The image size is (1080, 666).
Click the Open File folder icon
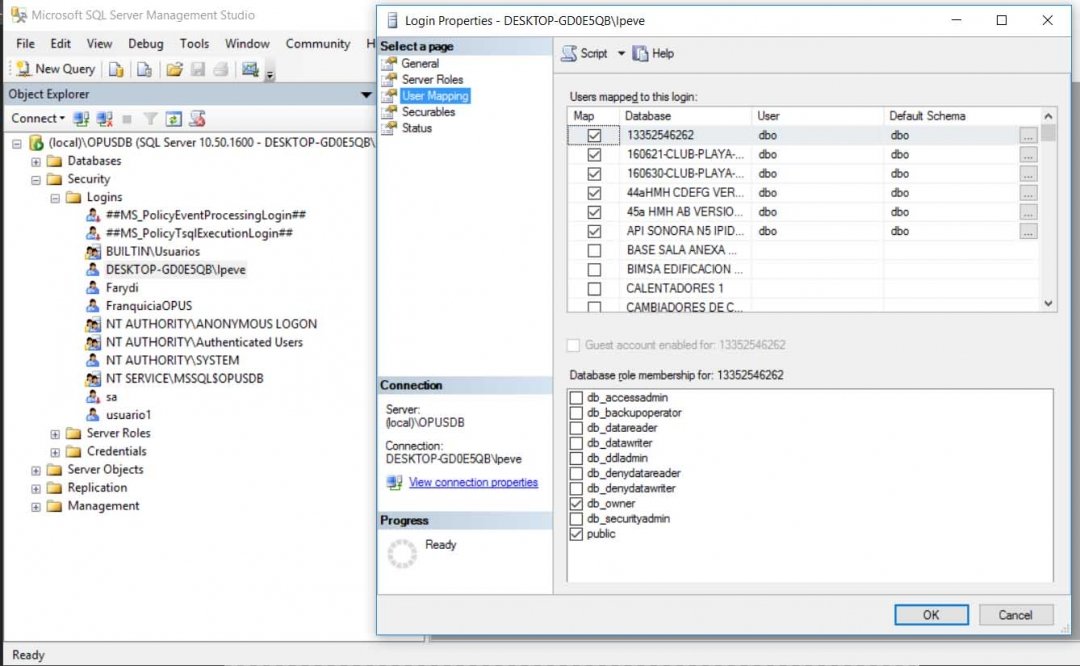click(x=174, y=69)
